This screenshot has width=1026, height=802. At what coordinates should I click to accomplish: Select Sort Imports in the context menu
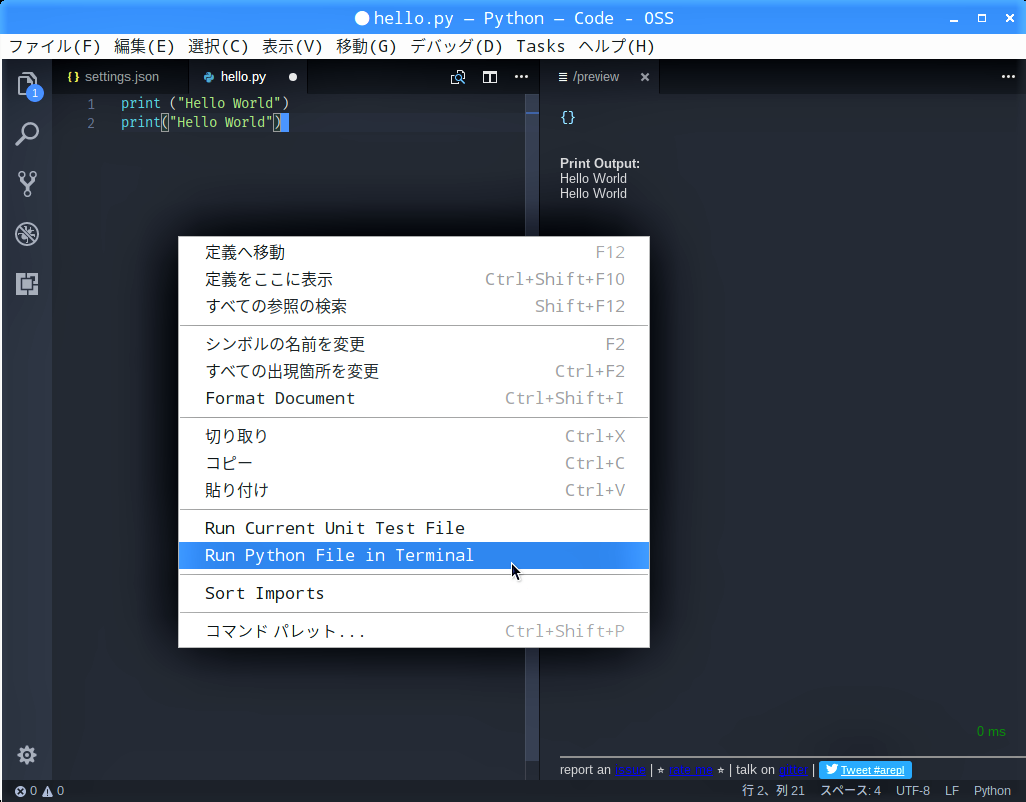[x=414, y=593]
